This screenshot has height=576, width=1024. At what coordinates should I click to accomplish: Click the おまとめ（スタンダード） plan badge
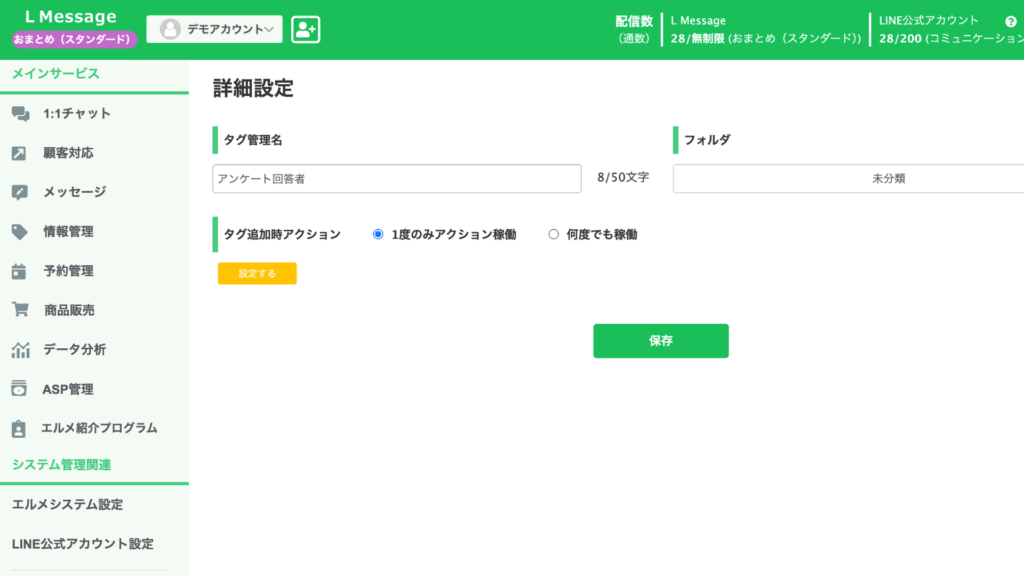pyautogui.click(x=74, y=39)
